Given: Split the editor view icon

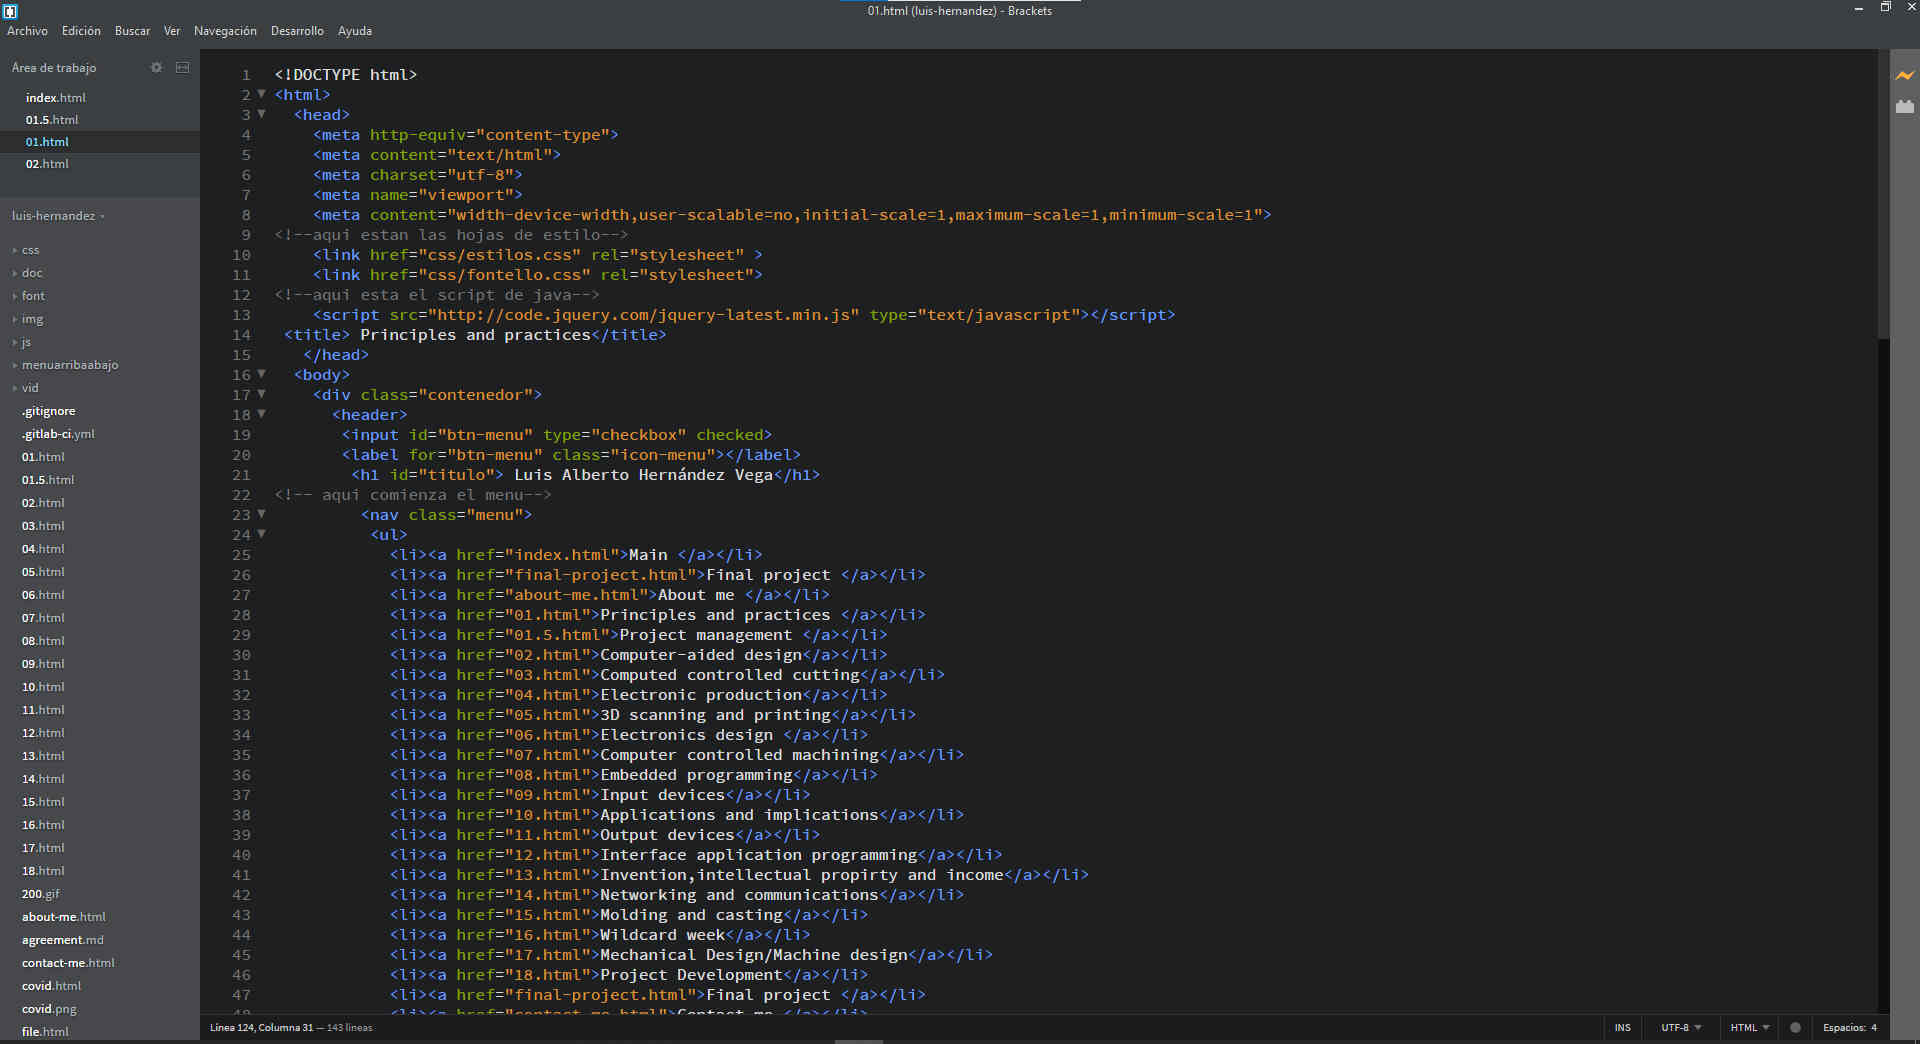Looking at the screenshot, I should point(182,67).
